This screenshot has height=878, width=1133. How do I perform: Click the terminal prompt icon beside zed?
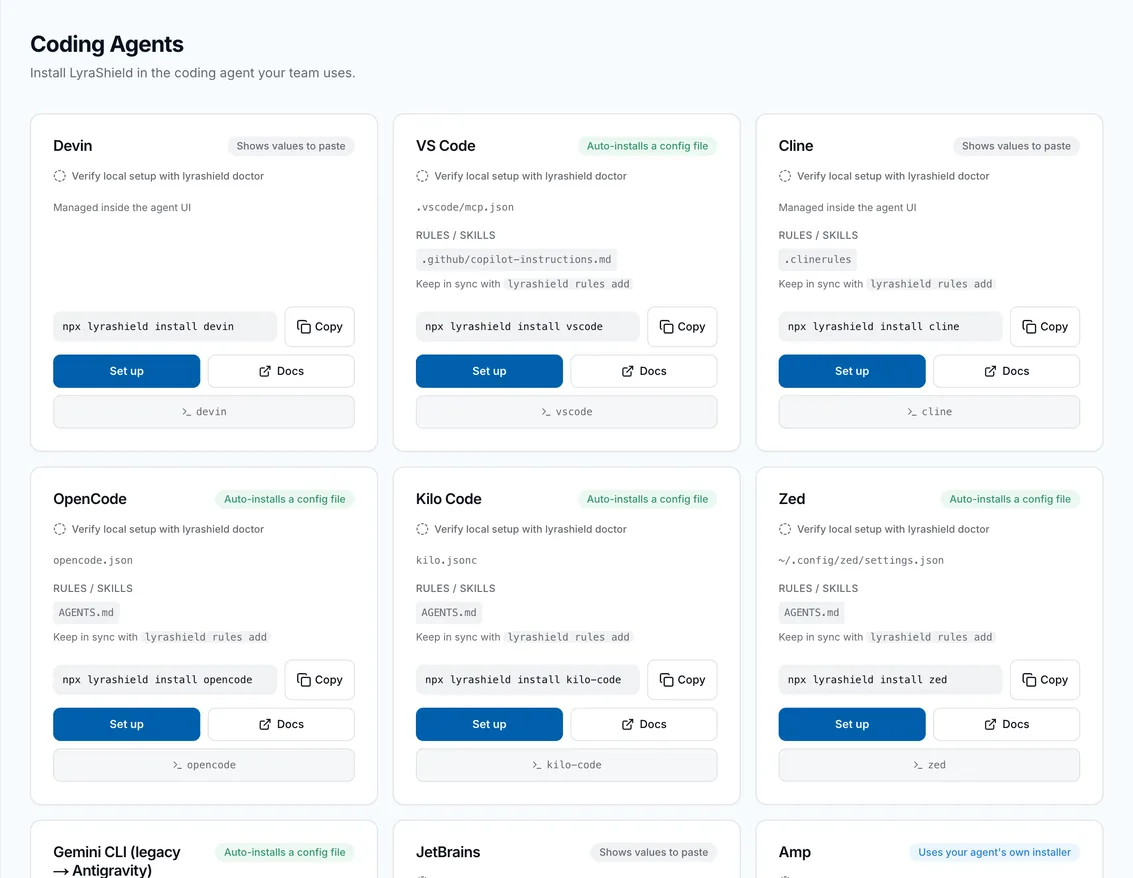click(918, 765)
